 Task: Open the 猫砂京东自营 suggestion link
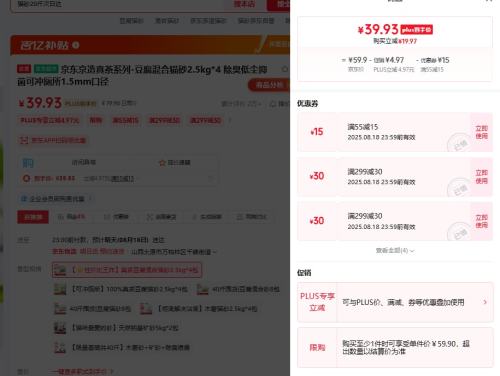tap(256, 21)
